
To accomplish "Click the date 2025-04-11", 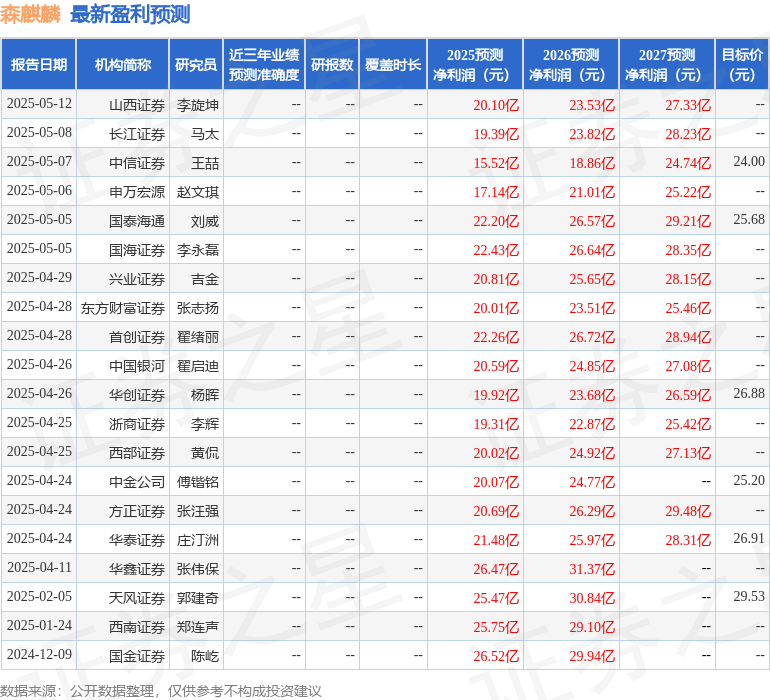I will tap(39, 567).
